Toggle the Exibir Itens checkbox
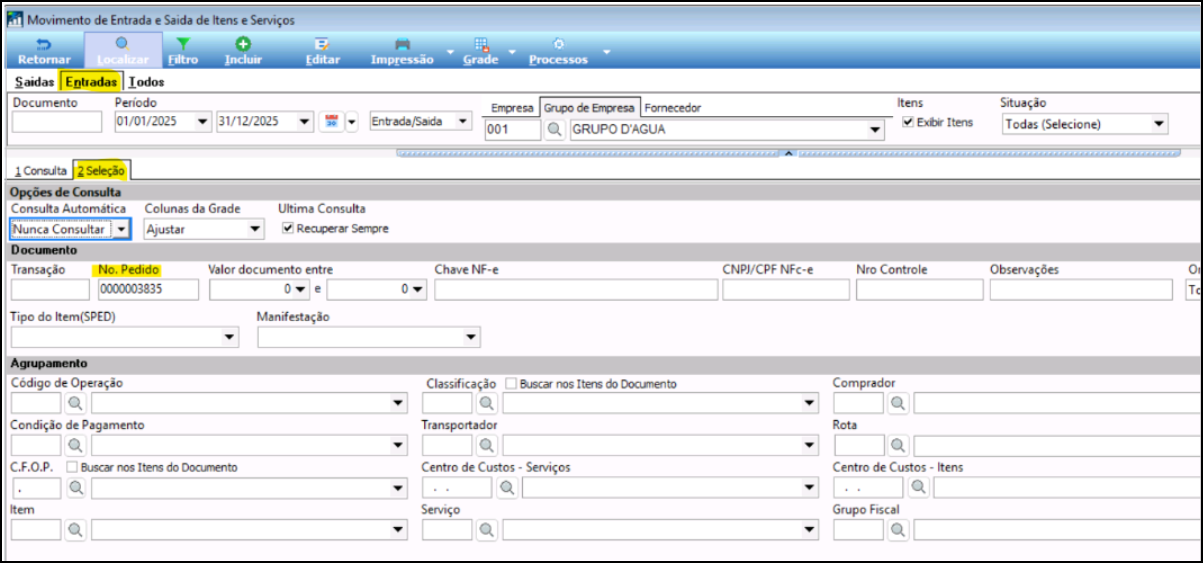 (x=908, y=122)
